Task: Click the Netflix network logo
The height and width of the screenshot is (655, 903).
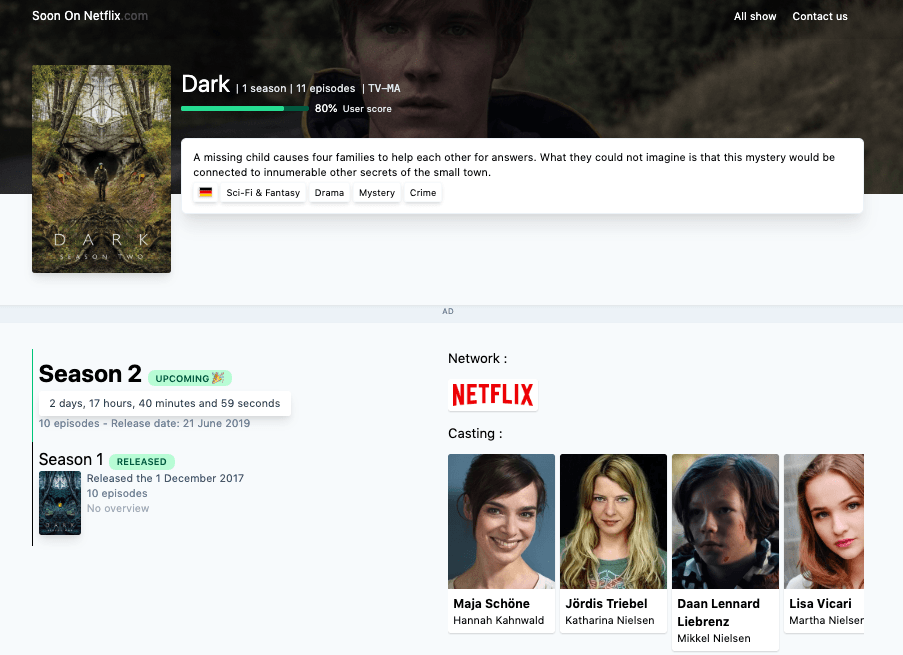Action: point(493,395)
